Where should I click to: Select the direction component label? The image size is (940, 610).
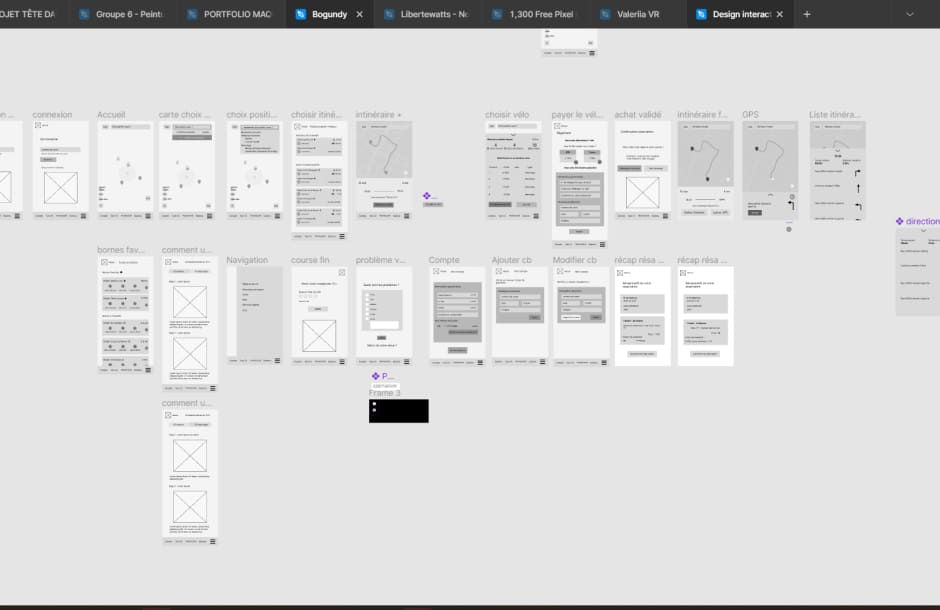tap(920, 221)
